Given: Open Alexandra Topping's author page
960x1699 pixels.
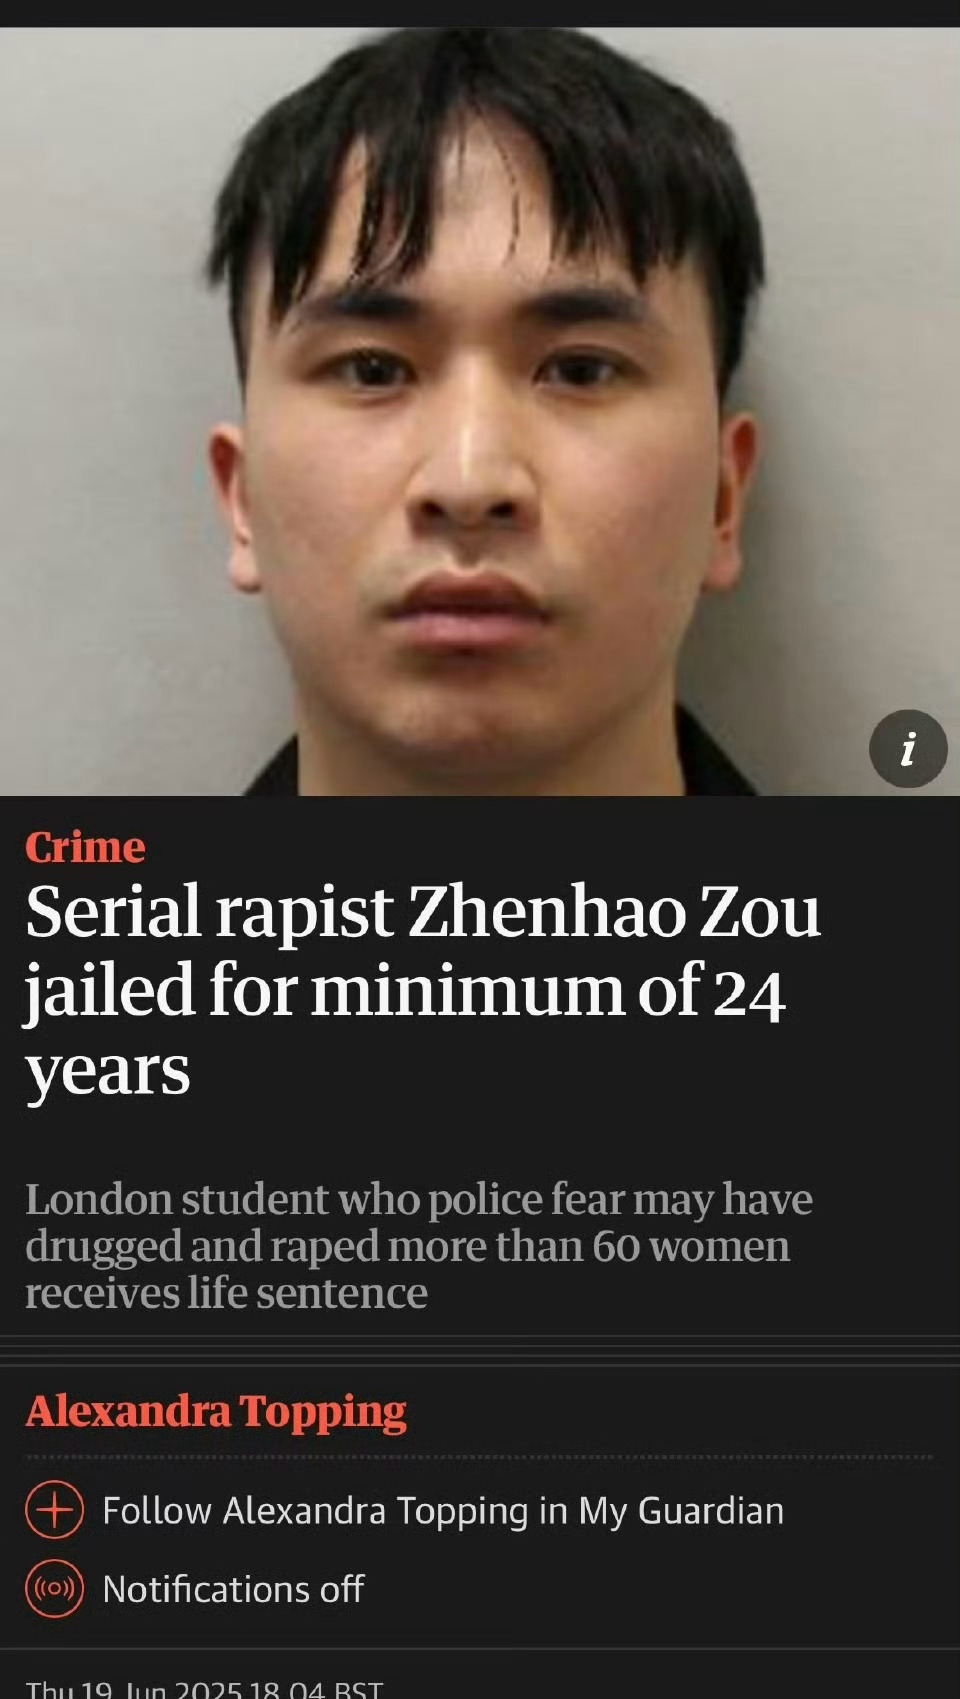Looking at the screenshot, I should pyautogui.click(x=216, y=1411).
